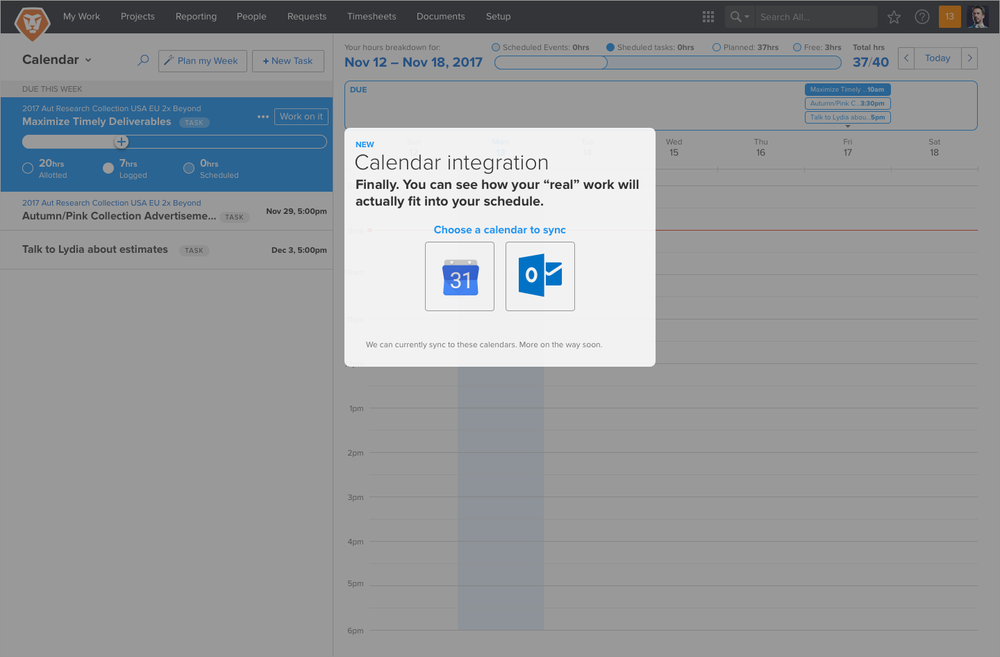Screen dimensions: 1000x657
Task: Open the user profile avatar
Action: (x=976, y=17)
